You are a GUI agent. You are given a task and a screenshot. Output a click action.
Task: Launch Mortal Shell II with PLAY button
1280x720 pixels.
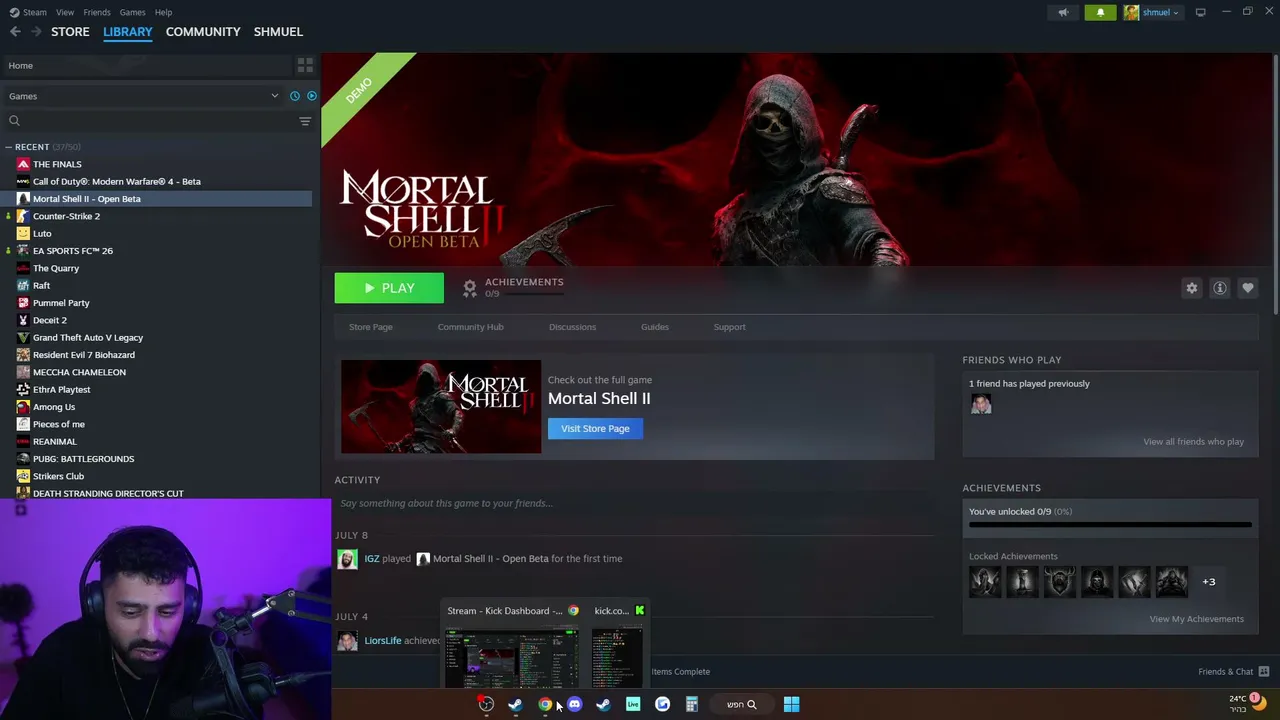(x=389, y=288)
